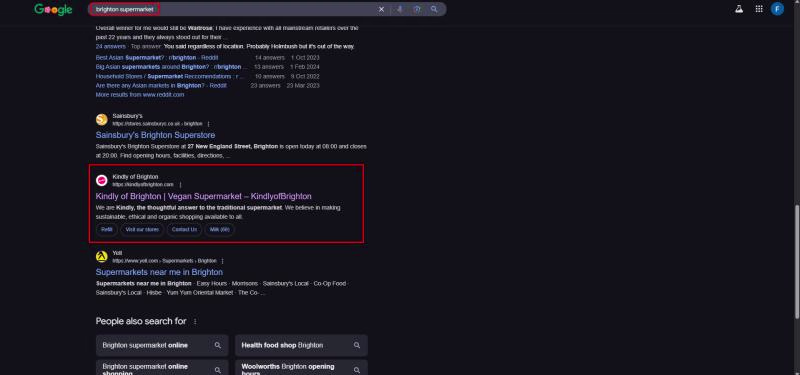Search Woolworths Brighton opening hours suggestion

[x=301, y=368]
